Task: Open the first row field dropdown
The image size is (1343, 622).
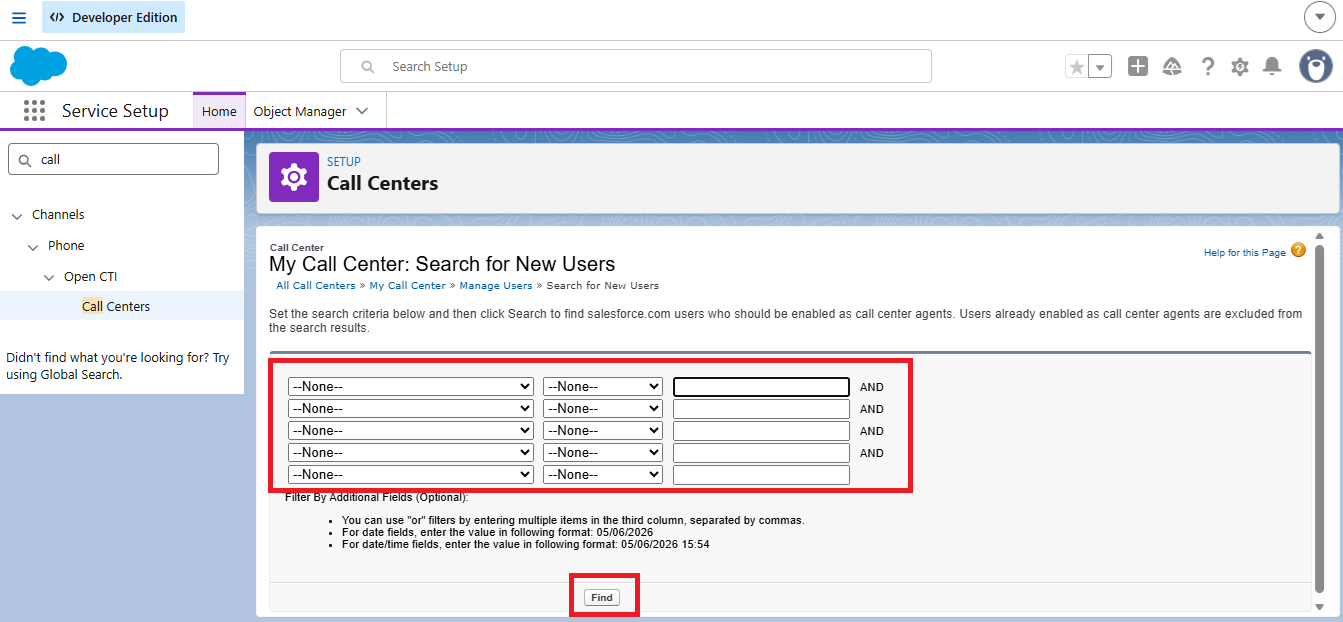Action: pos(410,387)
